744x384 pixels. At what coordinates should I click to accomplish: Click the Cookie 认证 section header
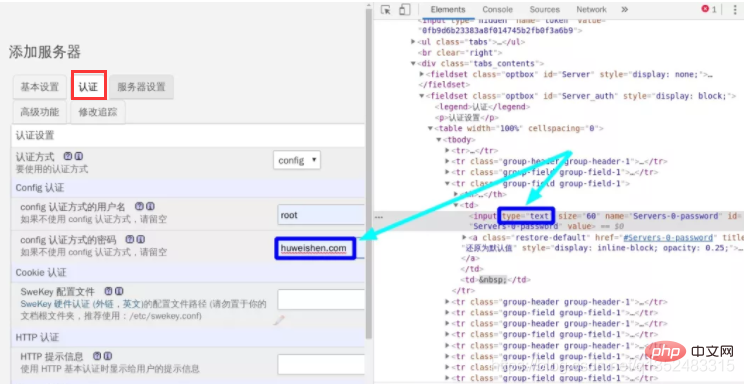[x=41, y=272]
